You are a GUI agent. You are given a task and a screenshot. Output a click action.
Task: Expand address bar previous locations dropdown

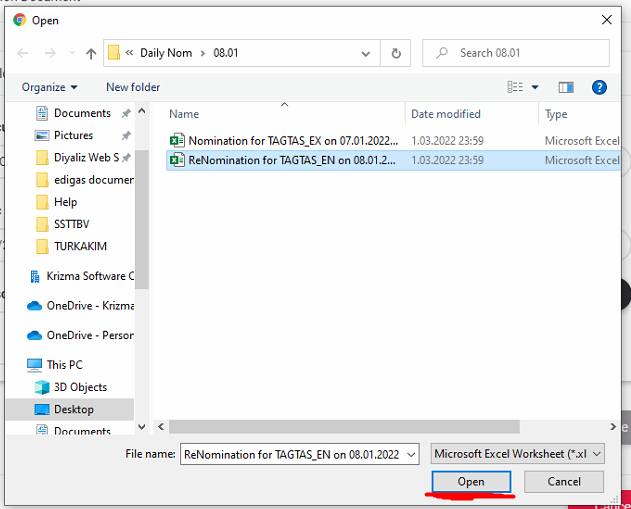[366, 53]
